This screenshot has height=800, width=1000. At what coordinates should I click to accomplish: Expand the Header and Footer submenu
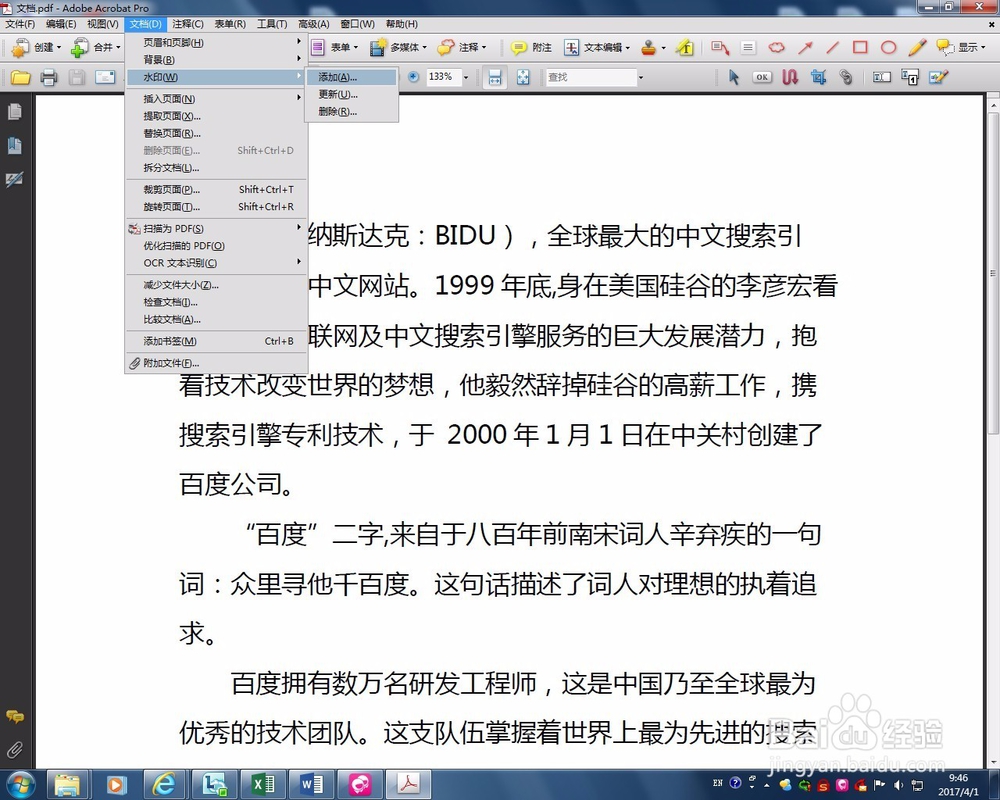click(216, 42)
